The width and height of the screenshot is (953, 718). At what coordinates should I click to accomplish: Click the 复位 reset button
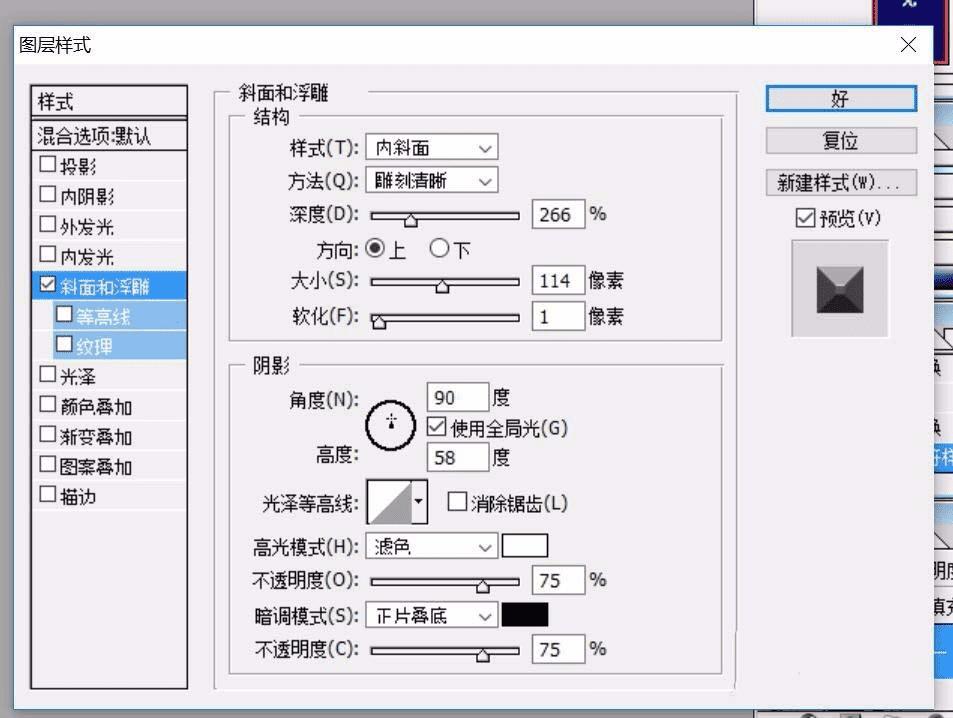coord(841,141)
